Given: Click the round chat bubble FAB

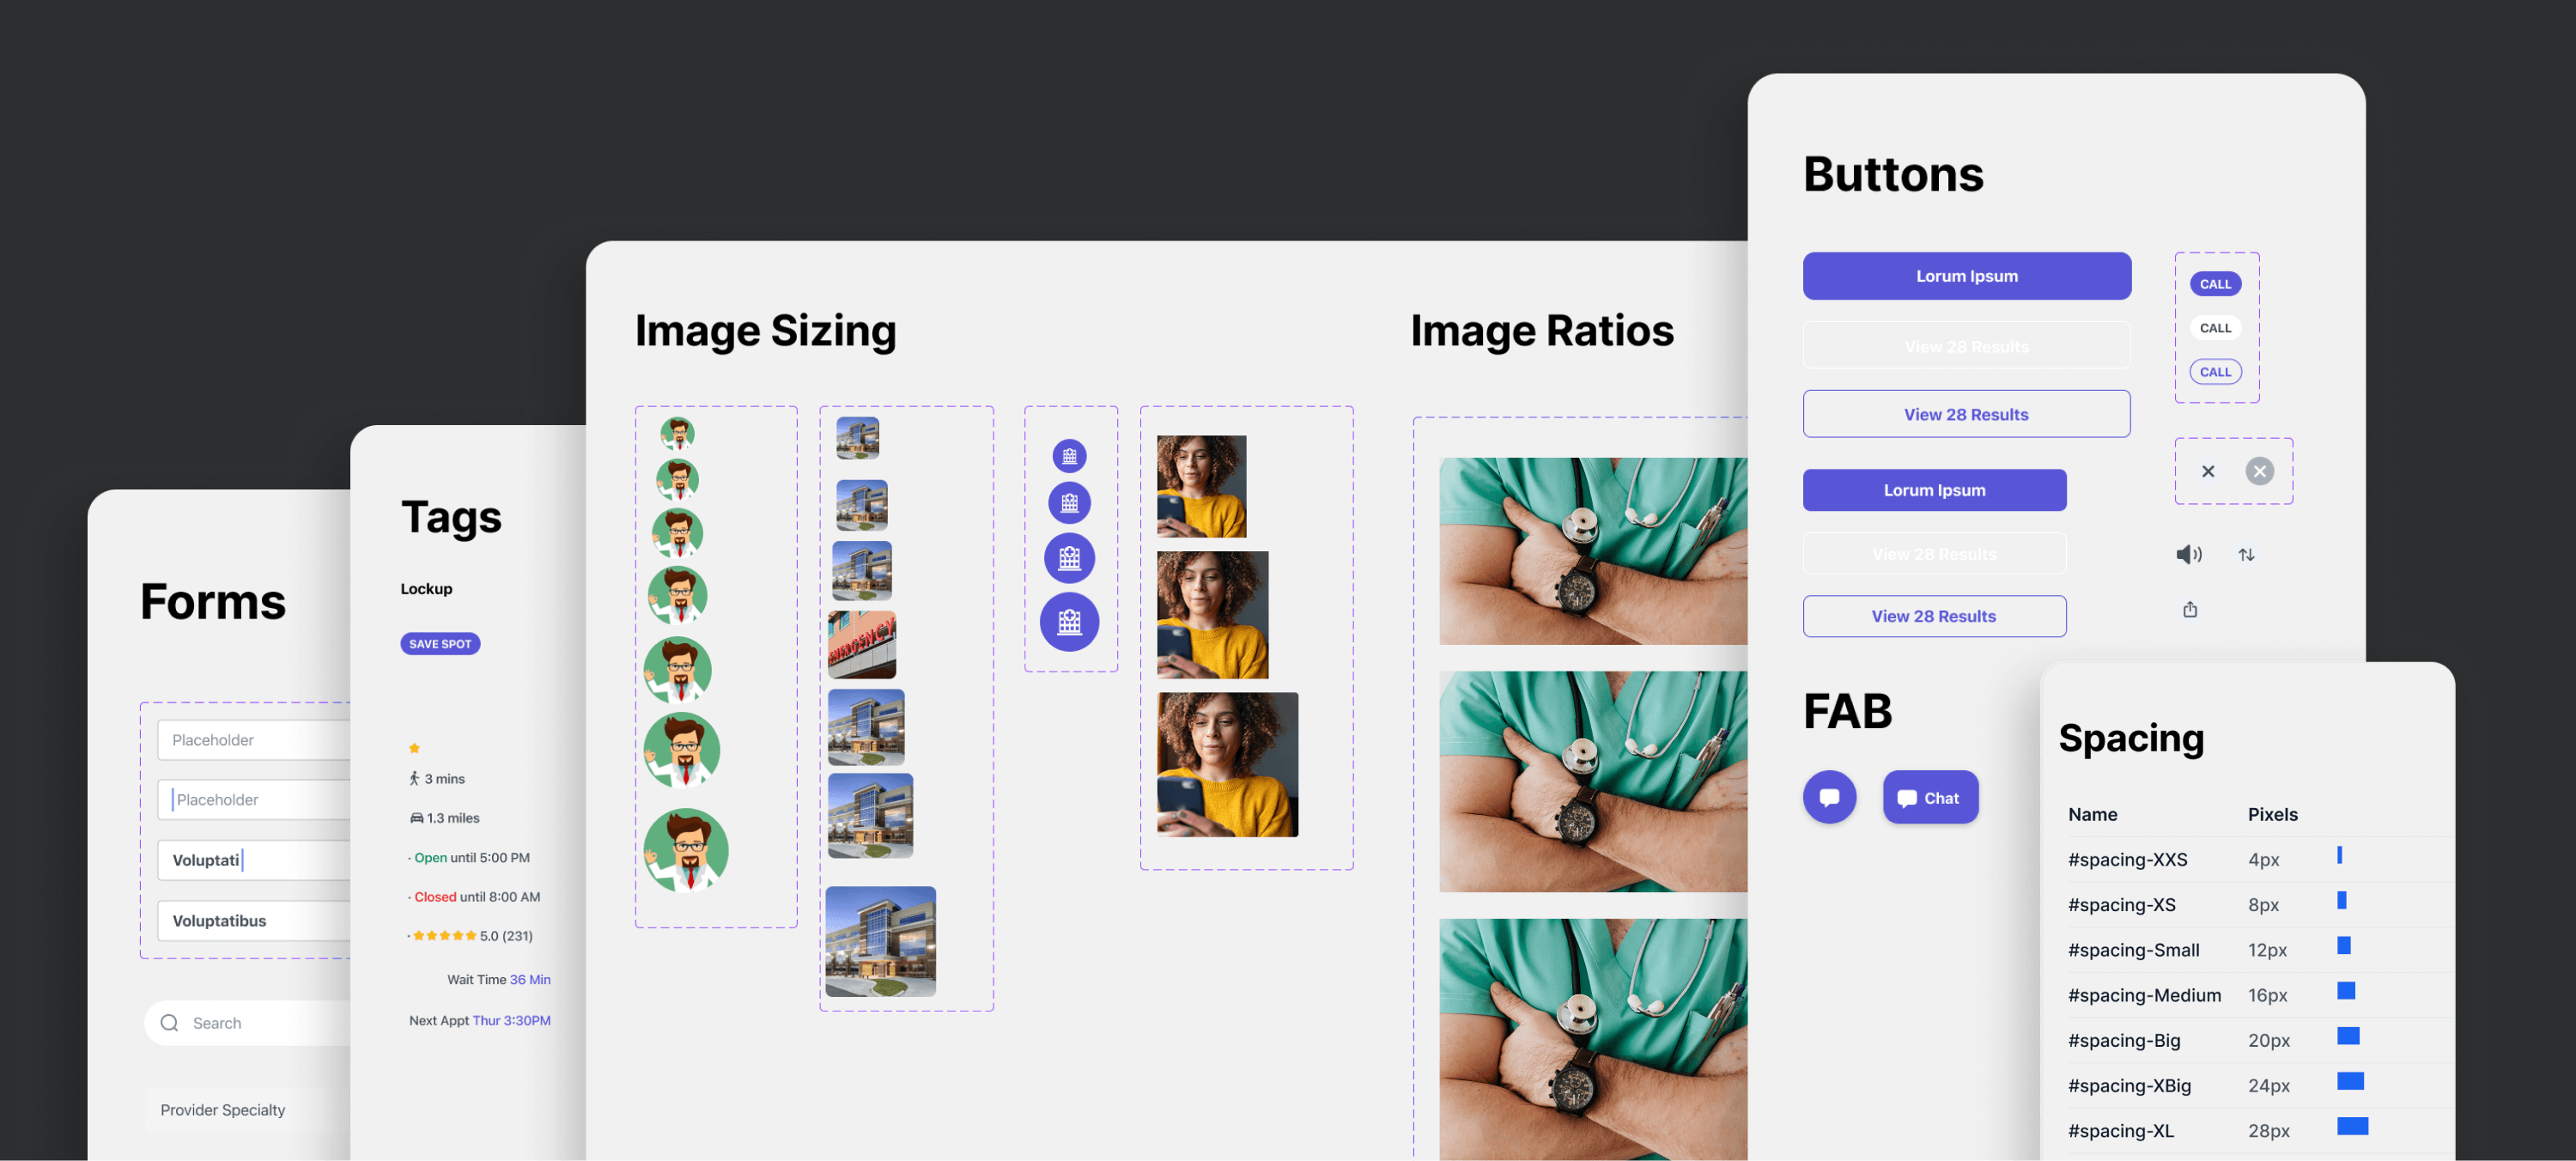Looking at the screenshot, I should [x=1829, y=797].
